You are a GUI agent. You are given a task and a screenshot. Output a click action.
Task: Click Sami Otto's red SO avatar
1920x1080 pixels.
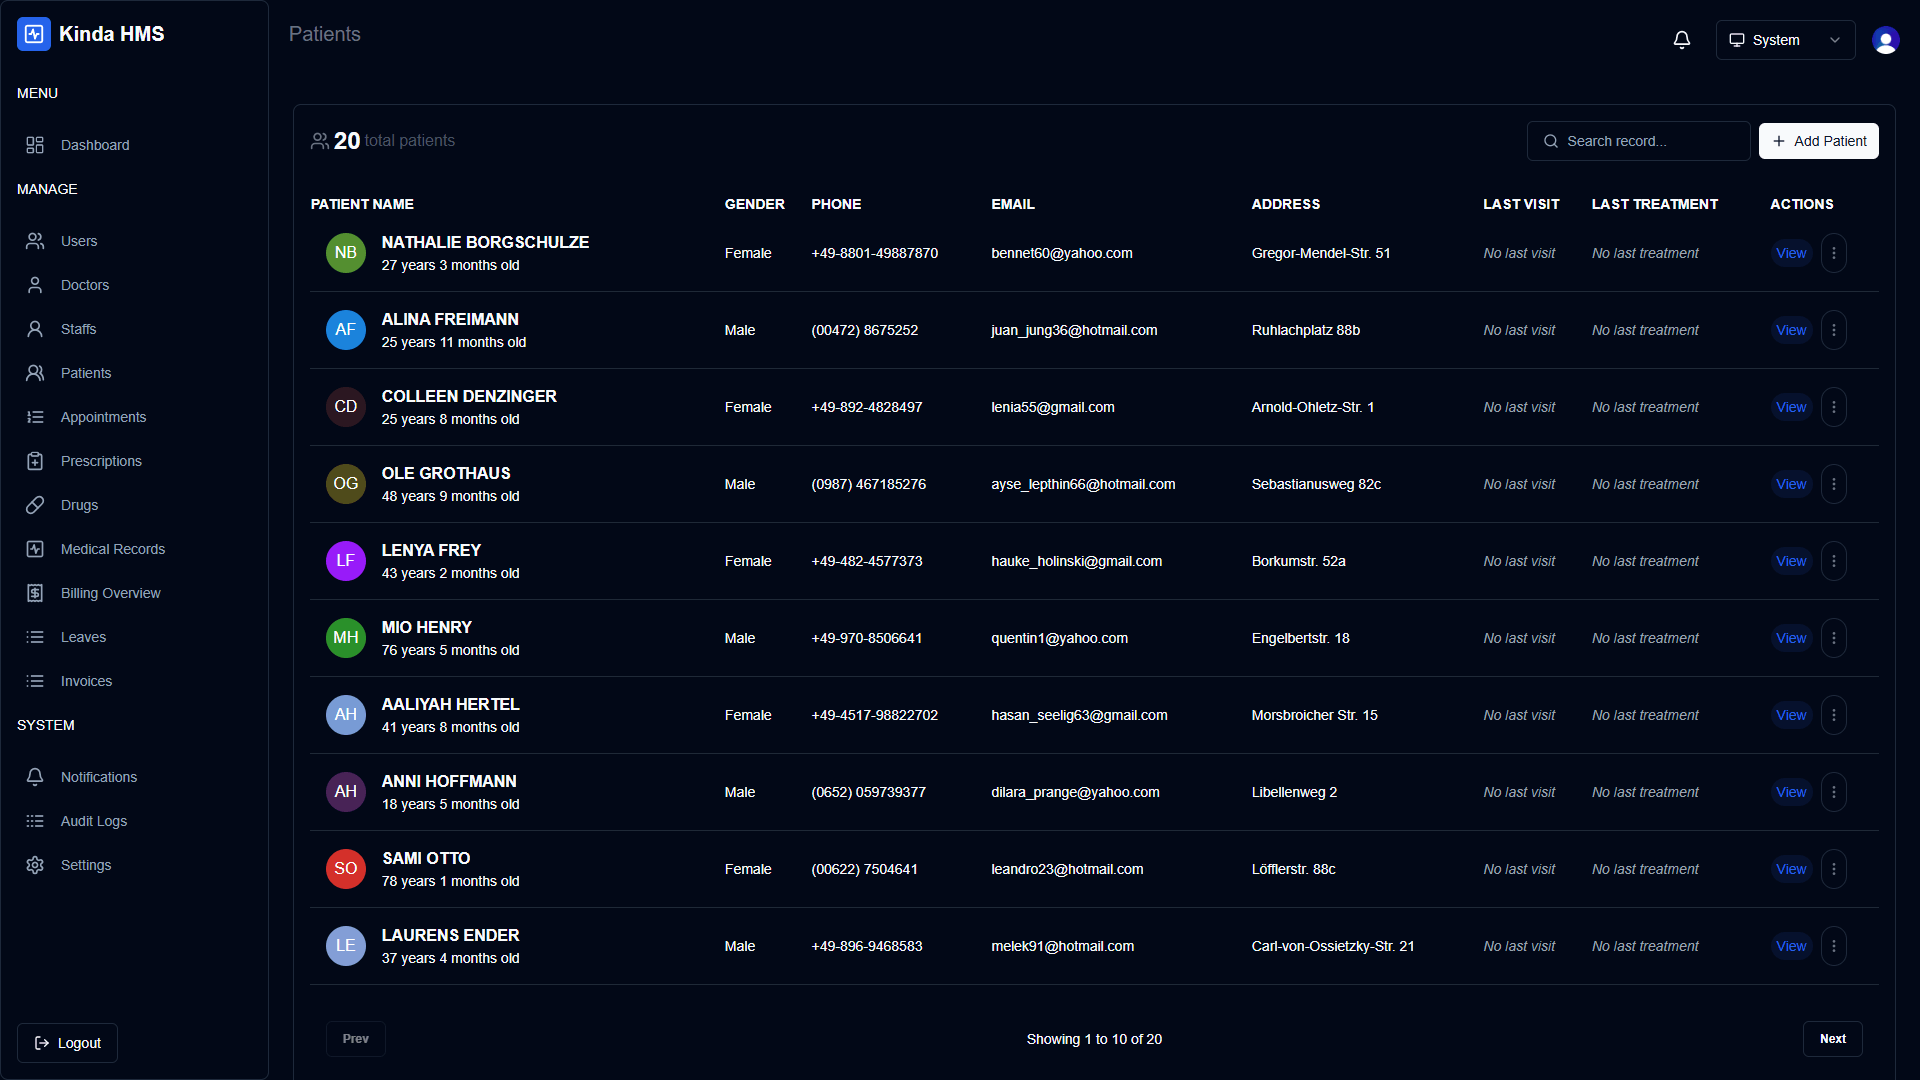click(x=345, y=868)
